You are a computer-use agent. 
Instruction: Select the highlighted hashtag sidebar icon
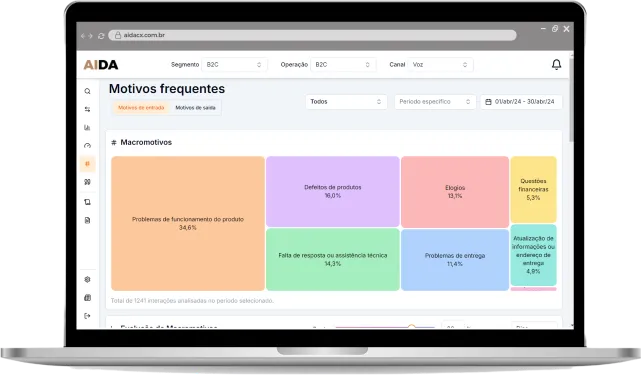(x=87, y=164)
